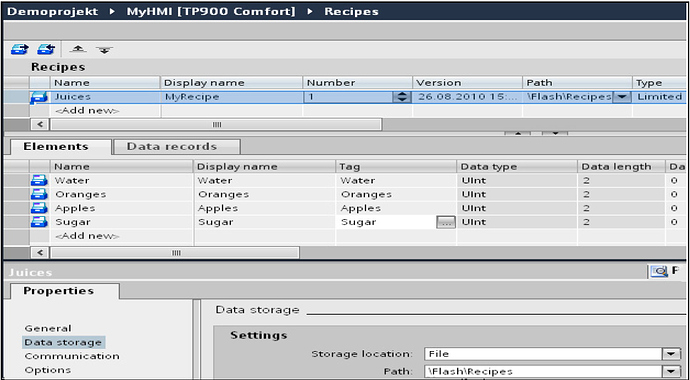Open the Storage location dropdown
690x380 pixels.
(x=671, y=354)
